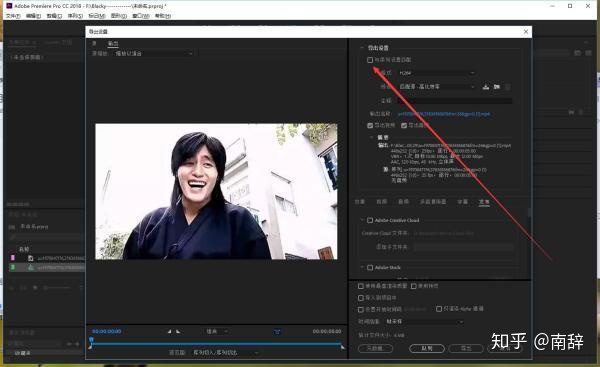Switch to the 字幕 tab
The image size is (600, 367).
pos(462,202)
